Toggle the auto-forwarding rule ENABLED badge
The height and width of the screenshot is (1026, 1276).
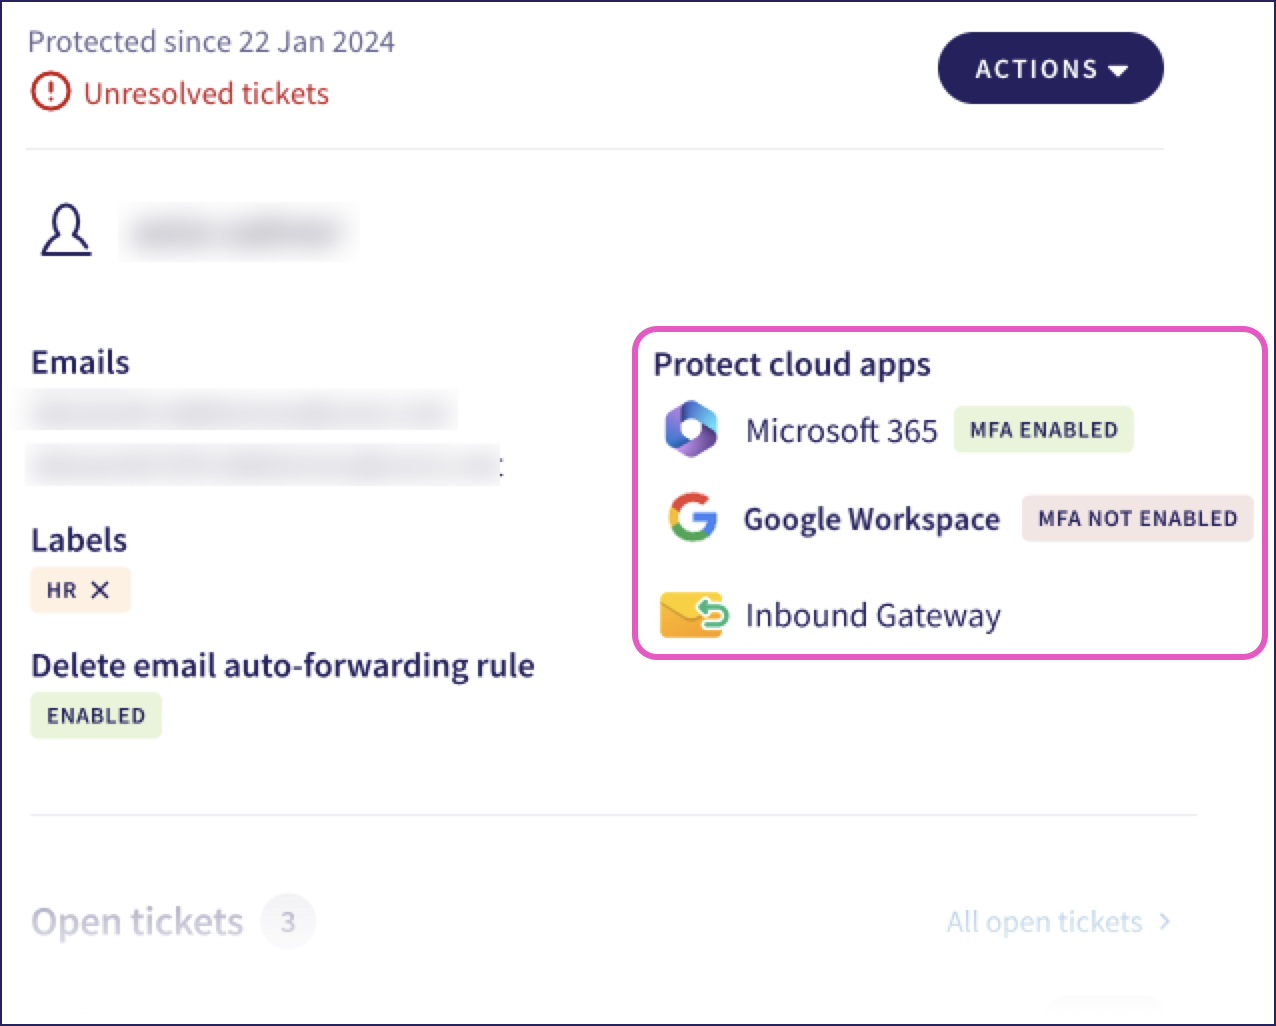(96, 716)
